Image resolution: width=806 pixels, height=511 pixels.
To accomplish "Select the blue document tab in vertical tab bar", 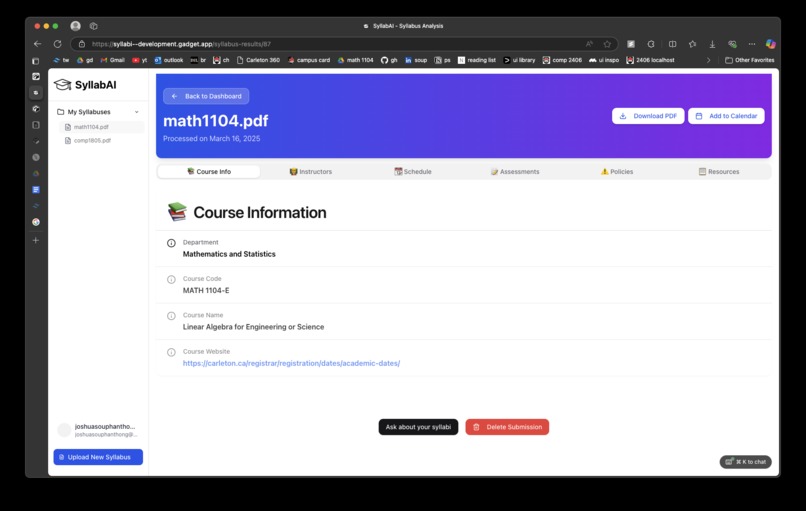I will coord(35,190).
